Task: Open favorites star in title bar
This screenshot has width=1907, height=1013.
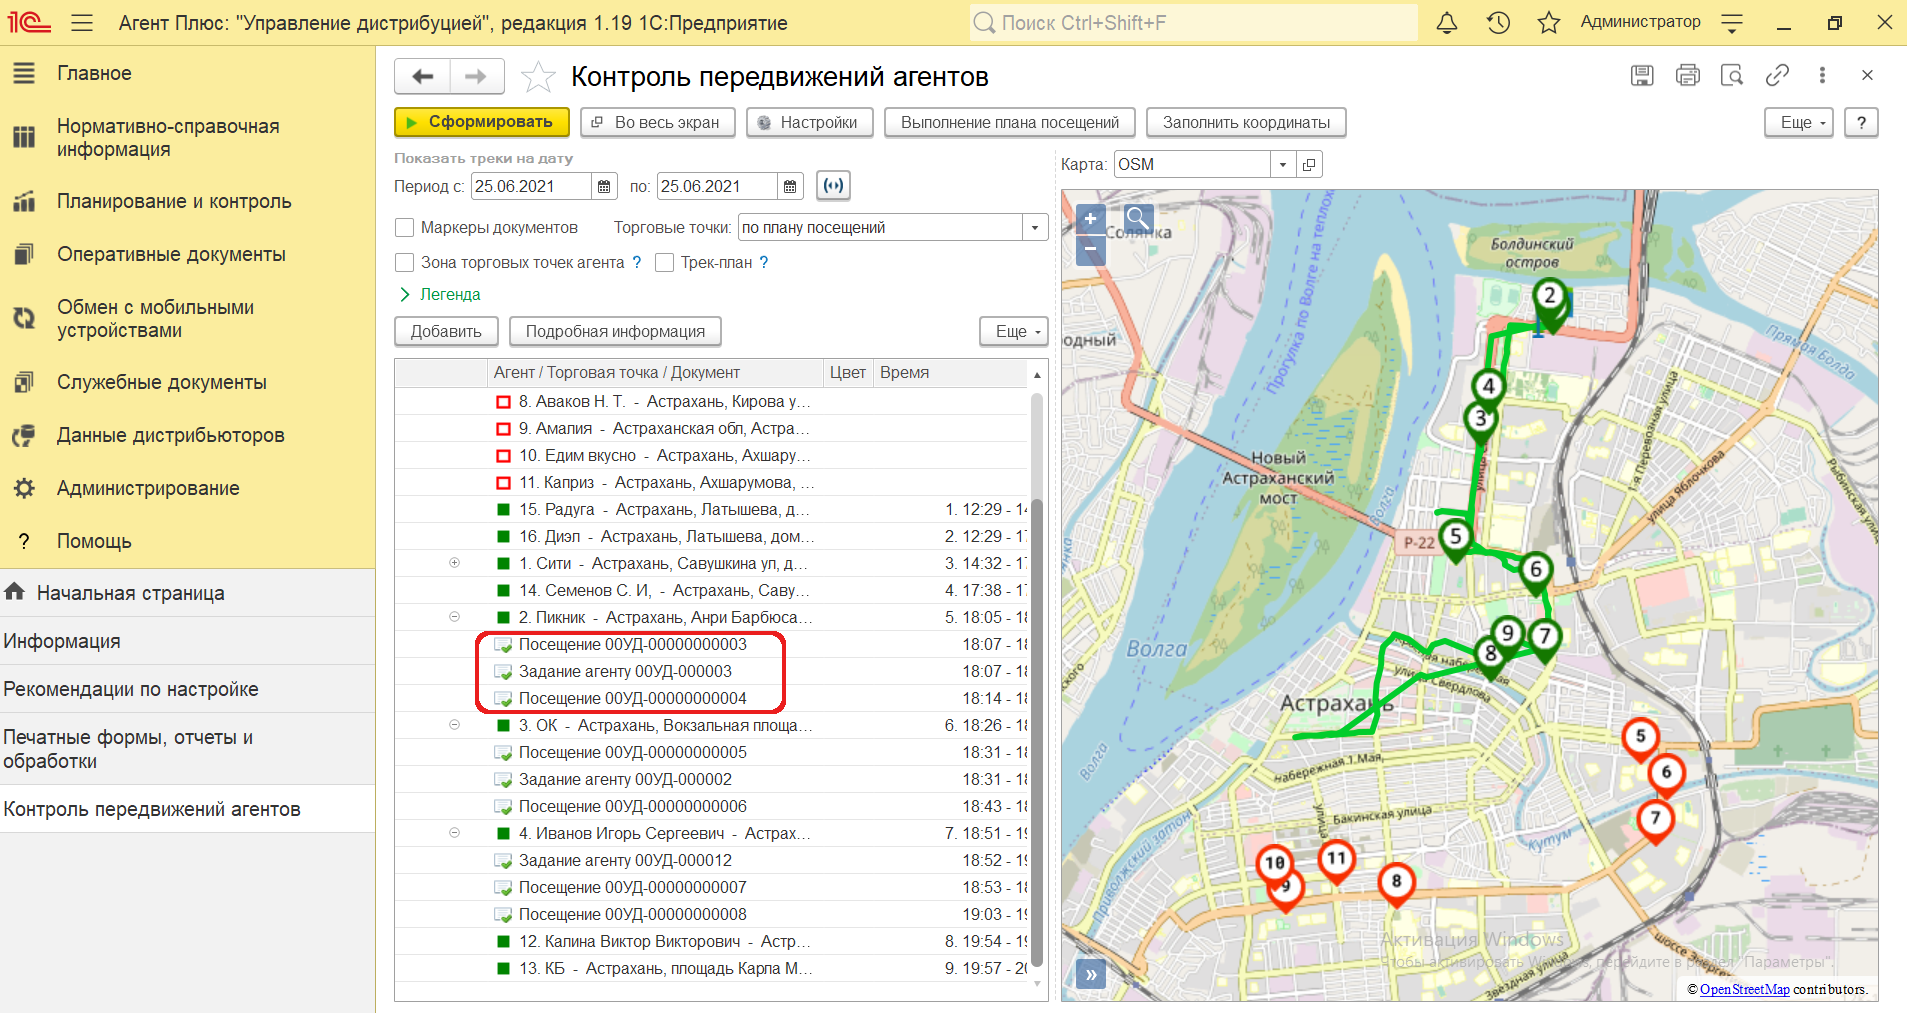Action: coord(1549,23)
